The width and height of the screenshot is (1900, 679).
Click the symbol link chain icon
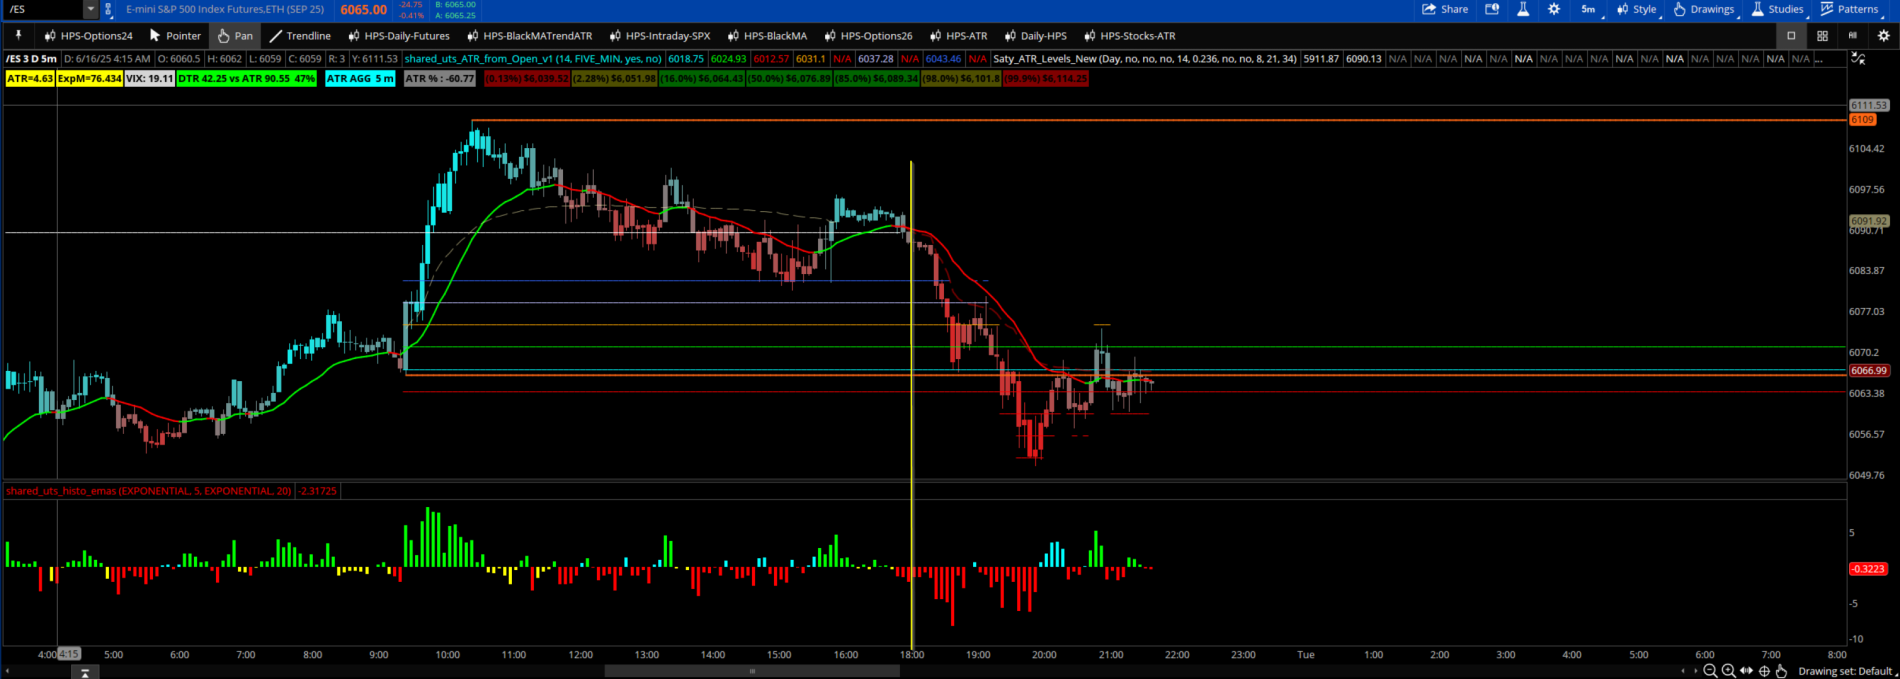coord(108,9)
